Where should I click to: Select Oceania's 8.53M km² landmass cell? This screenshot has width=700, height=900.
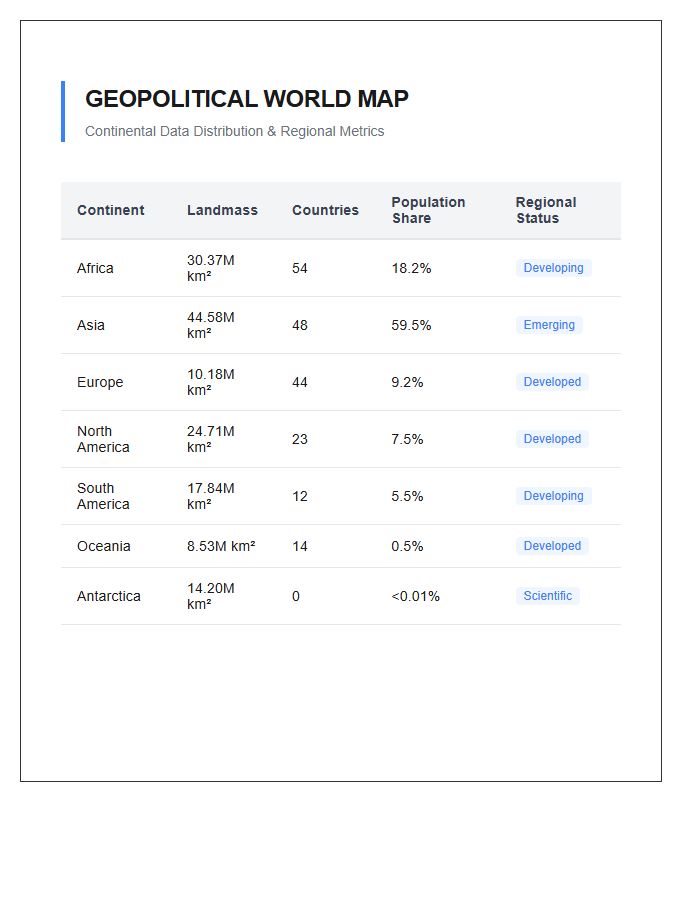pos(221,546)
